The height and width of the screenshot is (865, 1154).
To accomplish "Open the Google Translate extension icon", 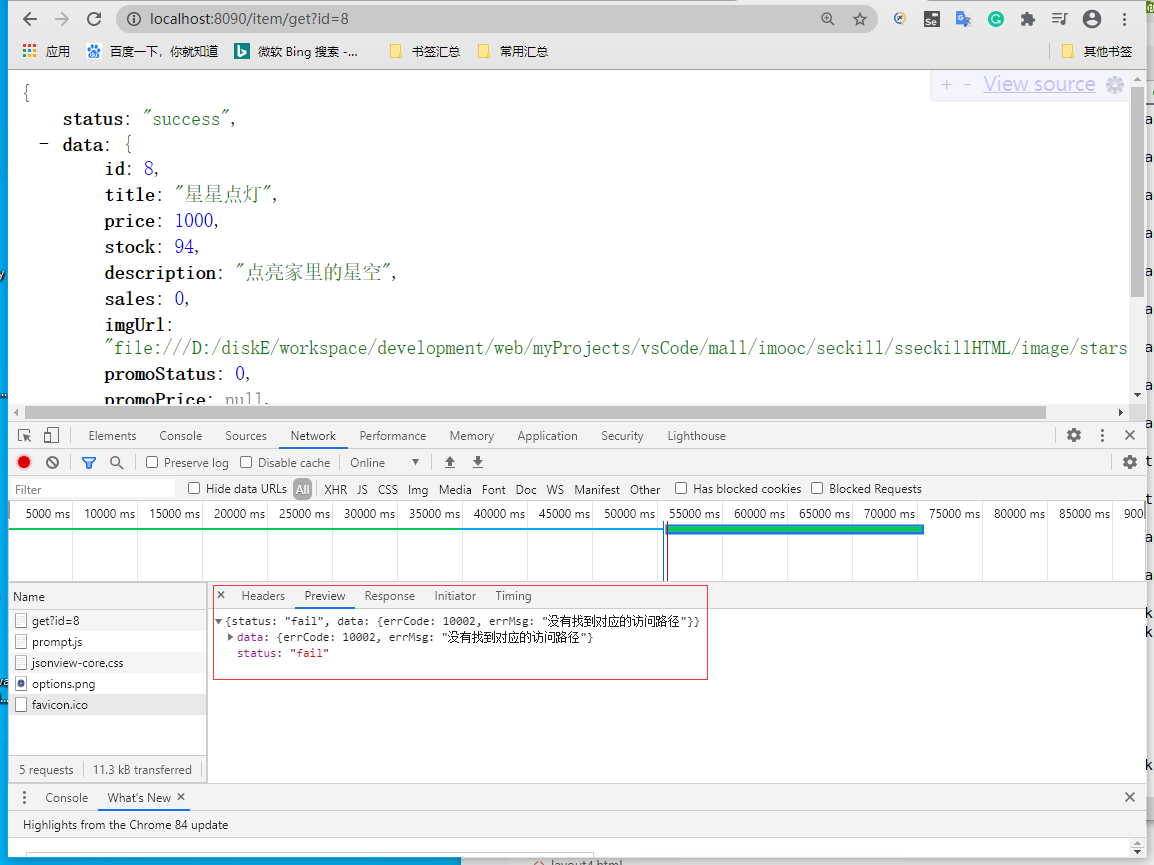I will (963, 19).
